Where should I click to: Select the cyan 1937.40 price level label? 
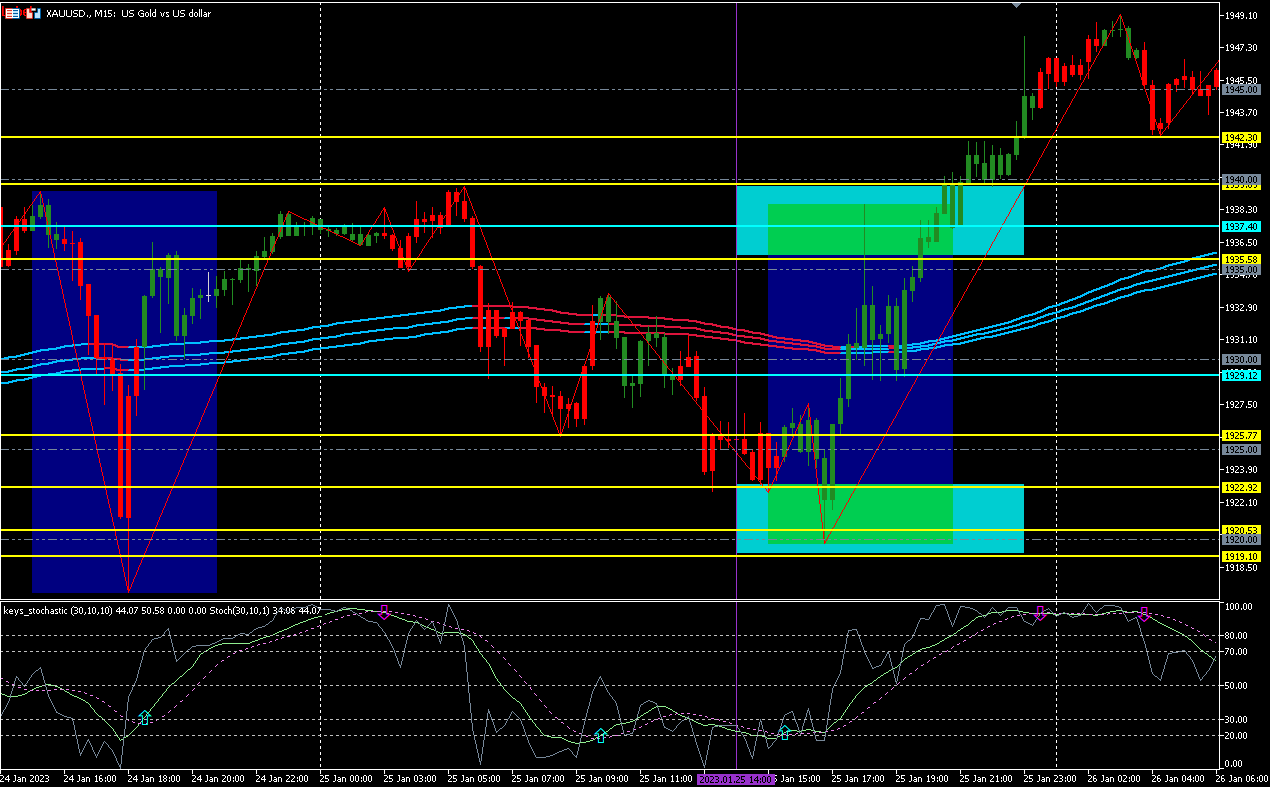pos(1240,227)
